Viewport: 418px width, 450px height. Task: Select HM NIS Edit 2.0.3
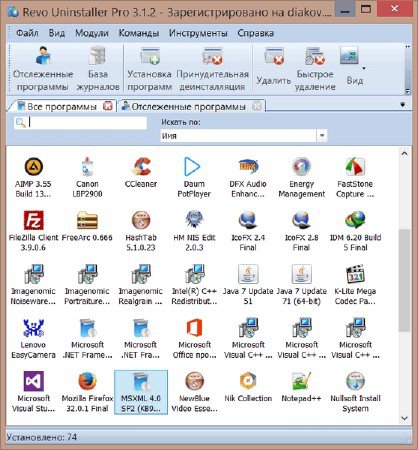194,231
